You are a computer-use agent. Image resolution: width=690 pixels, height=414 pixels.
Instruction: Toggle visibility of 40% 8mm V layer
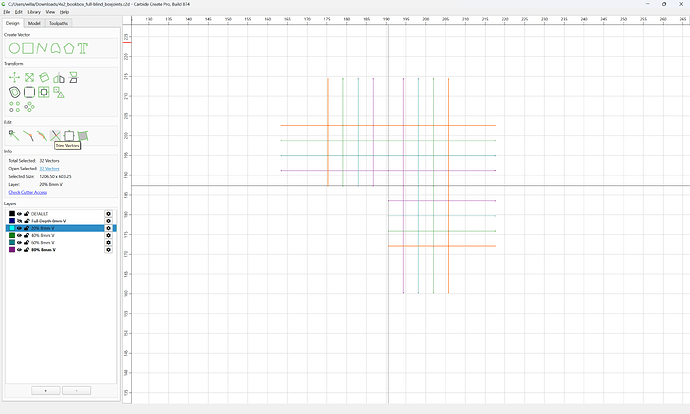(x=19, y=235)
